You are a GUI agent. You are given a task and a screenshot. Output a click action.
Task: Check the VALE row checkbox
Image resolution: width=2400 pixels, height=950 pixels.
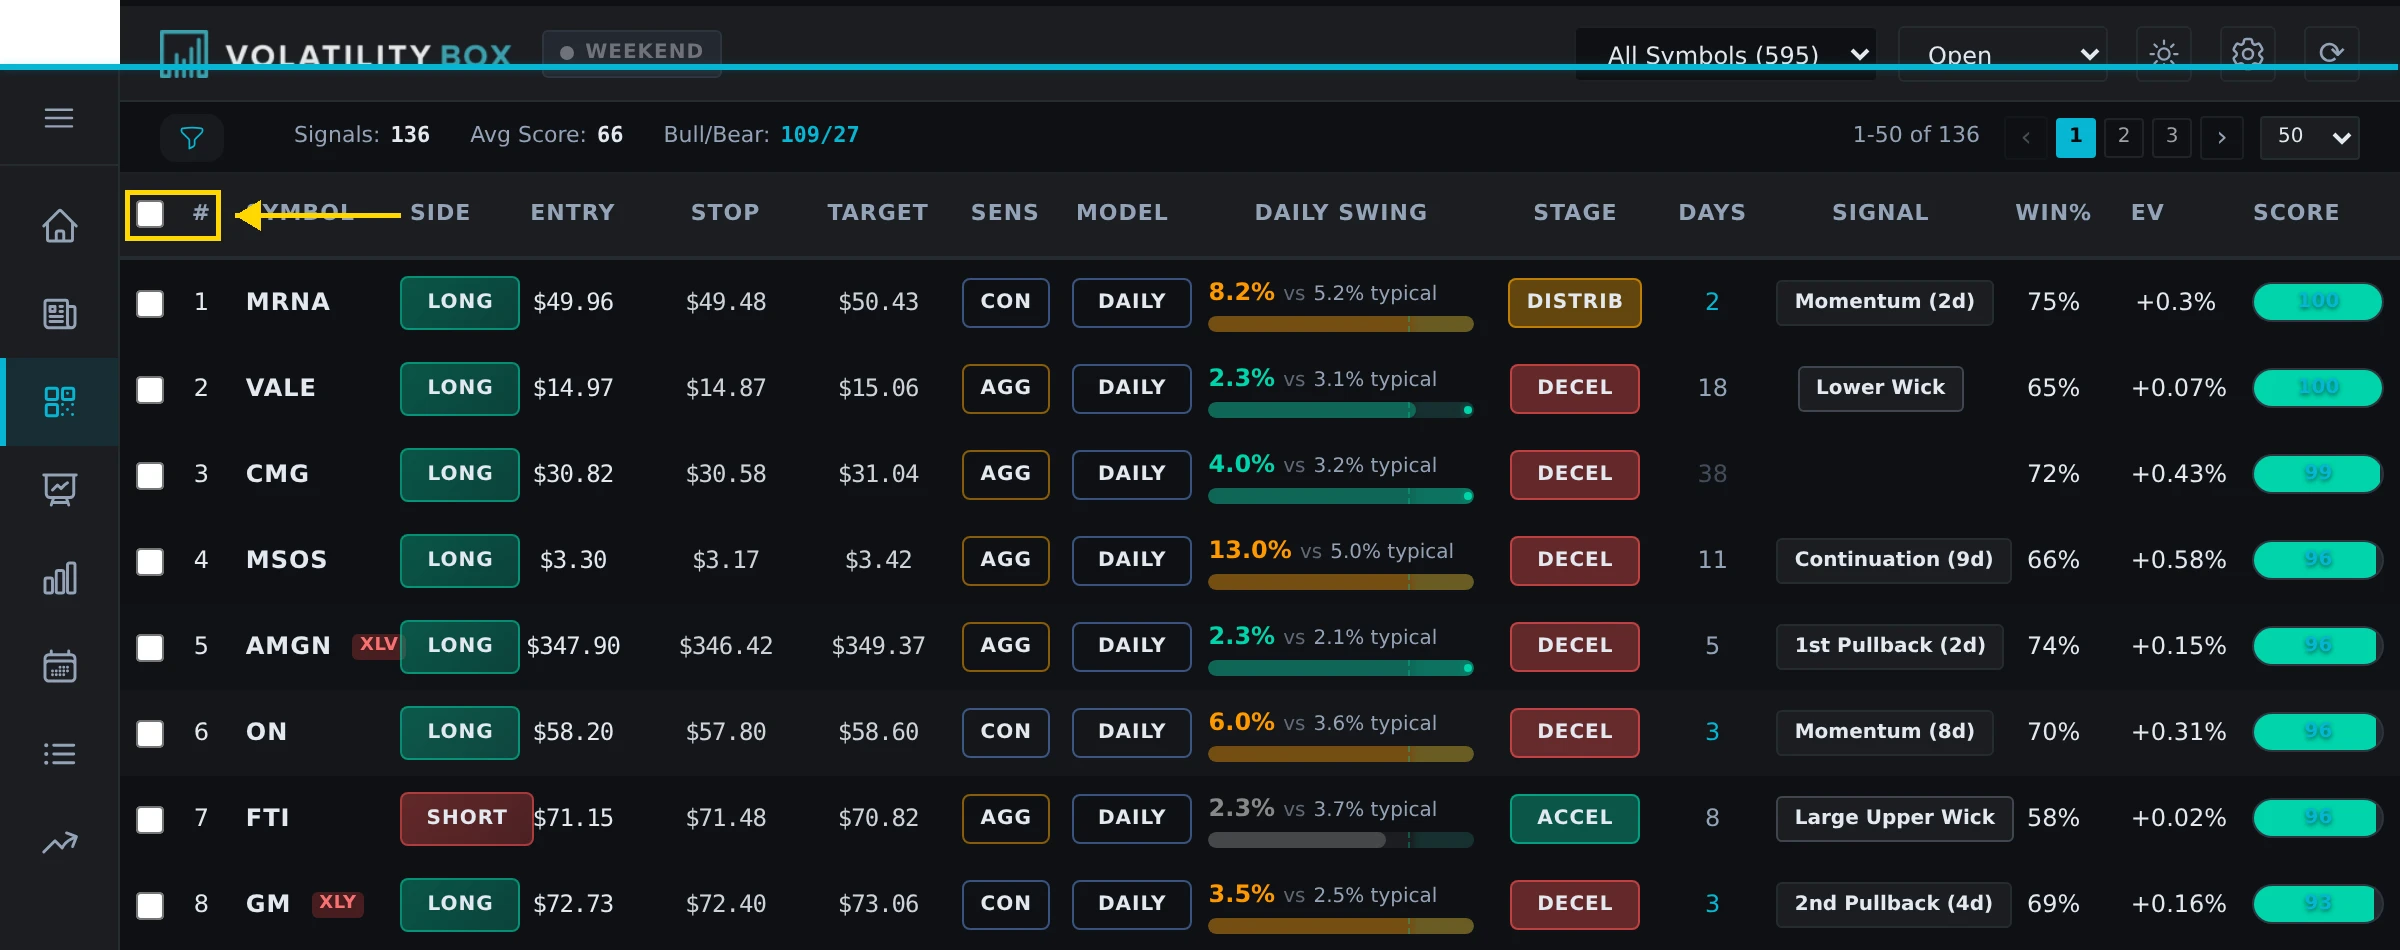pyautogui.click(x=150, y=389)
